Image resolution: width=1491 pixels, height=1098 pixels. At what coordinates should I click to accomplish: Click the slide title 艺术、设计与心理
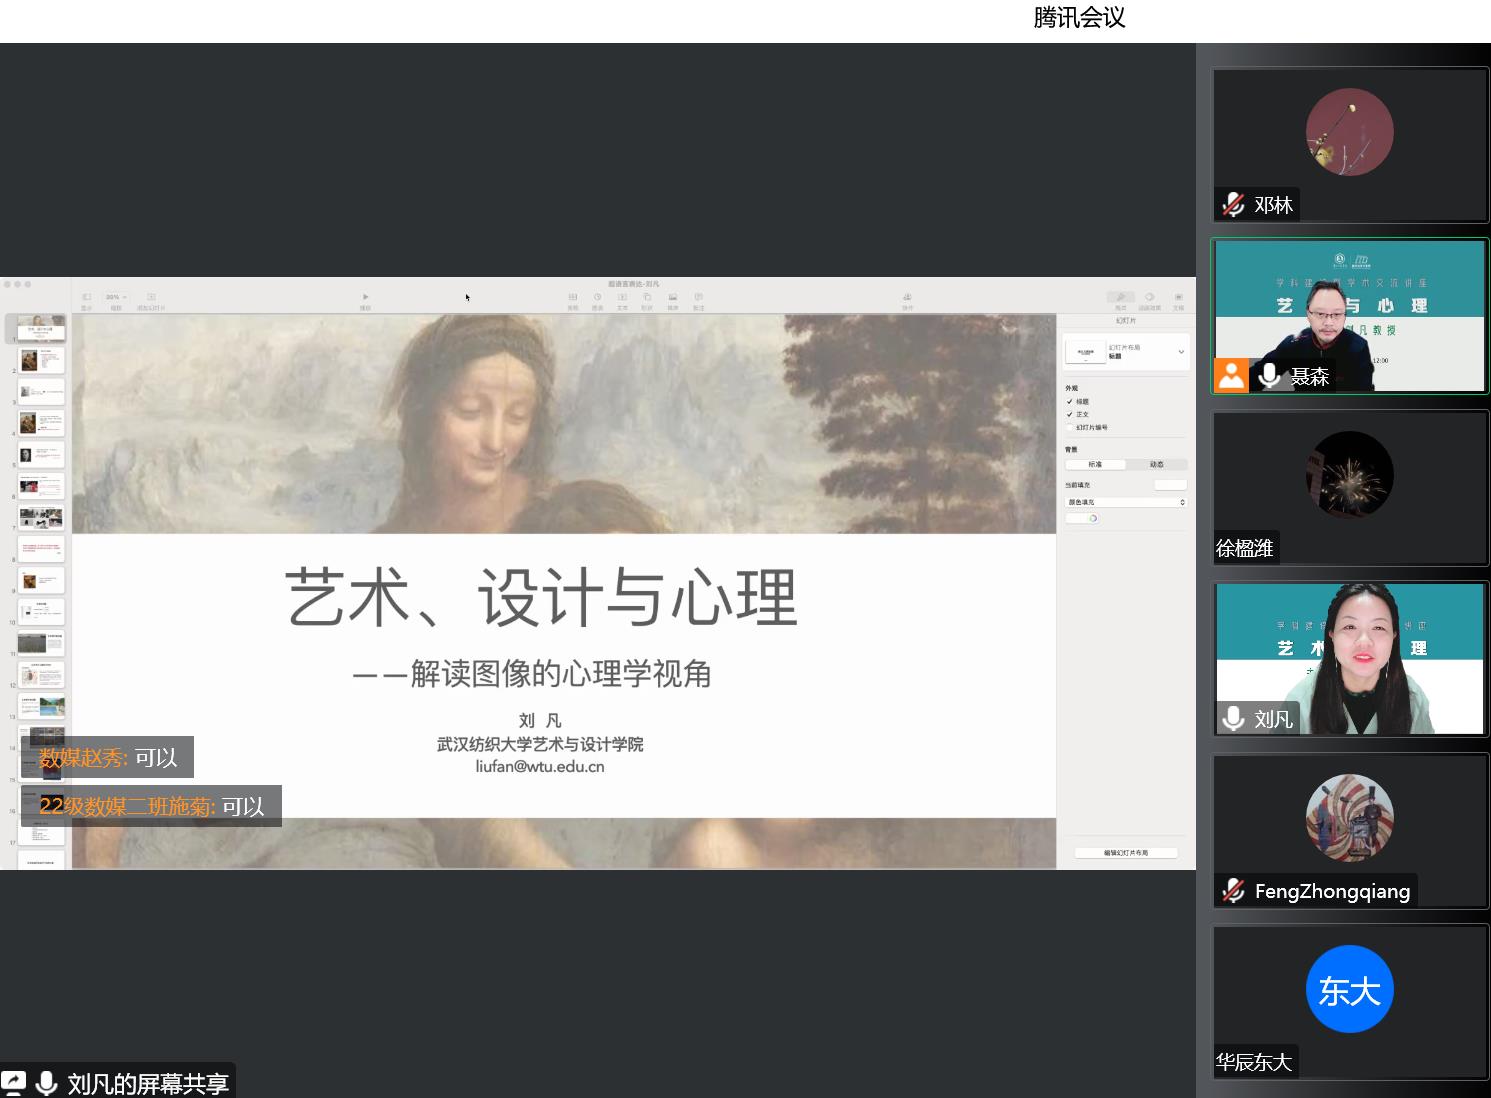coord(541,597)
